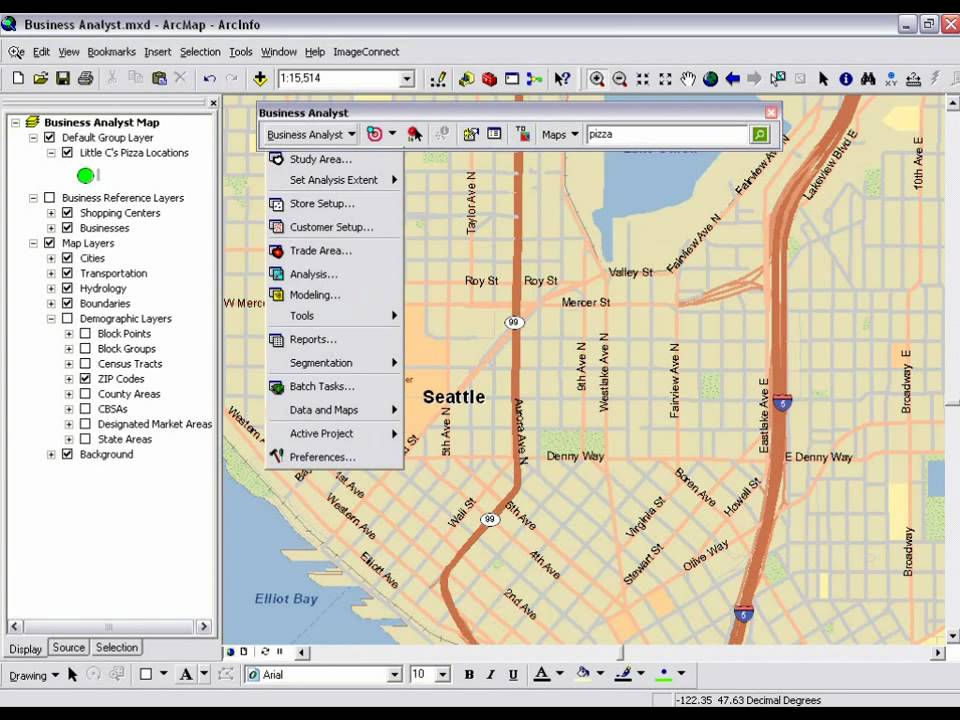The width and height of the screenshot is (960, 720).
Task: Open the Segmentation submenu
Action: [x=334, y=362]
